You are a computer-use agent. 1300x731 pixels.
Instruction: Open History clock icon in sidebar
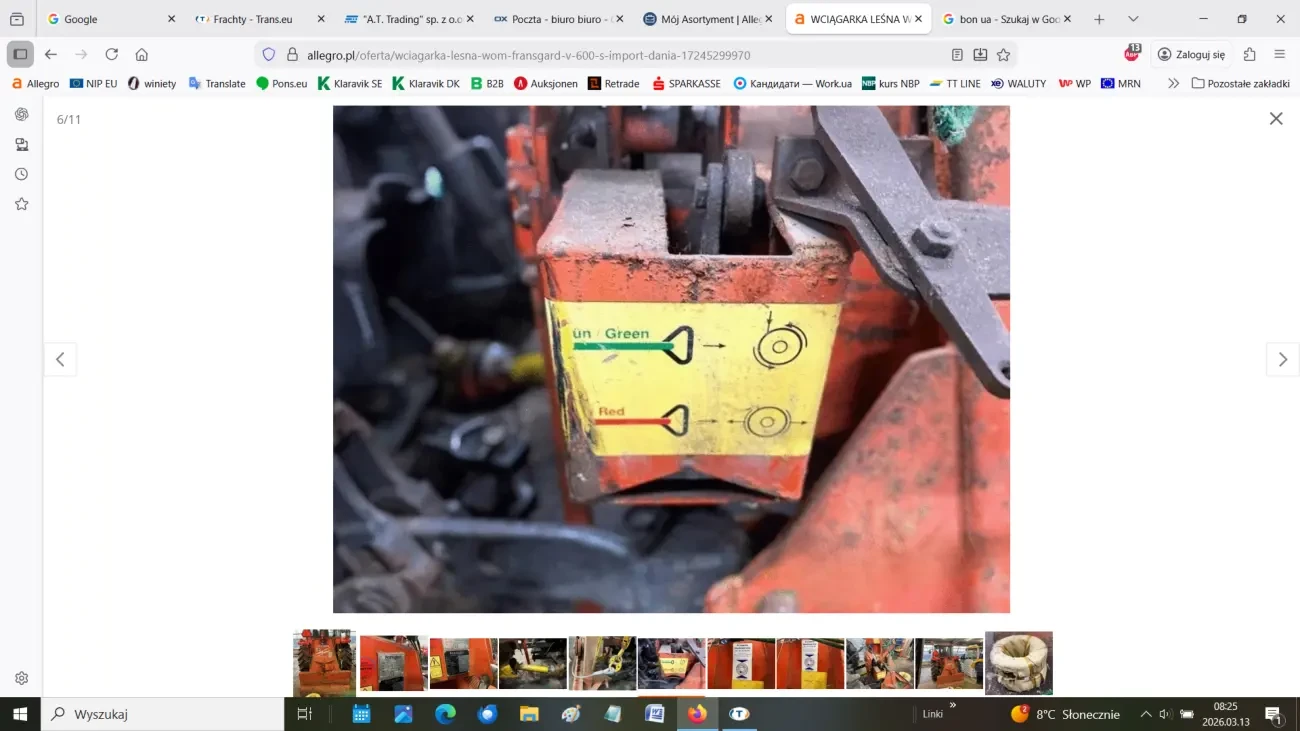21,174
